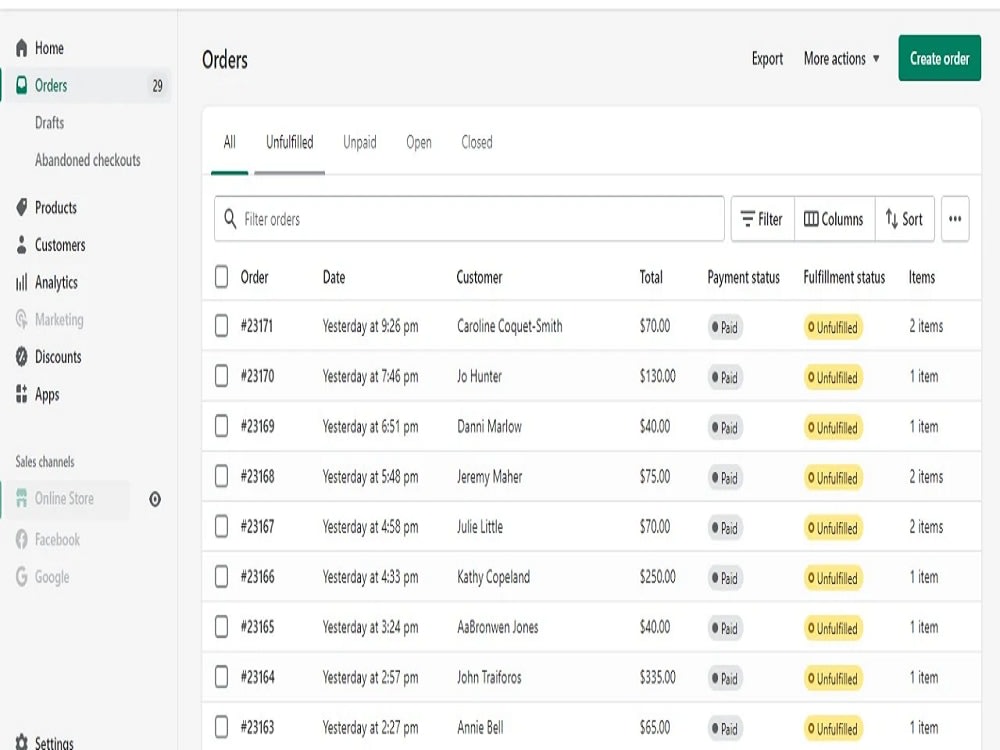The height and width of the screenshot is (750, 1000).
Task: Click customer name Caroline Coquet-Smith
Action: coord(510,326)
